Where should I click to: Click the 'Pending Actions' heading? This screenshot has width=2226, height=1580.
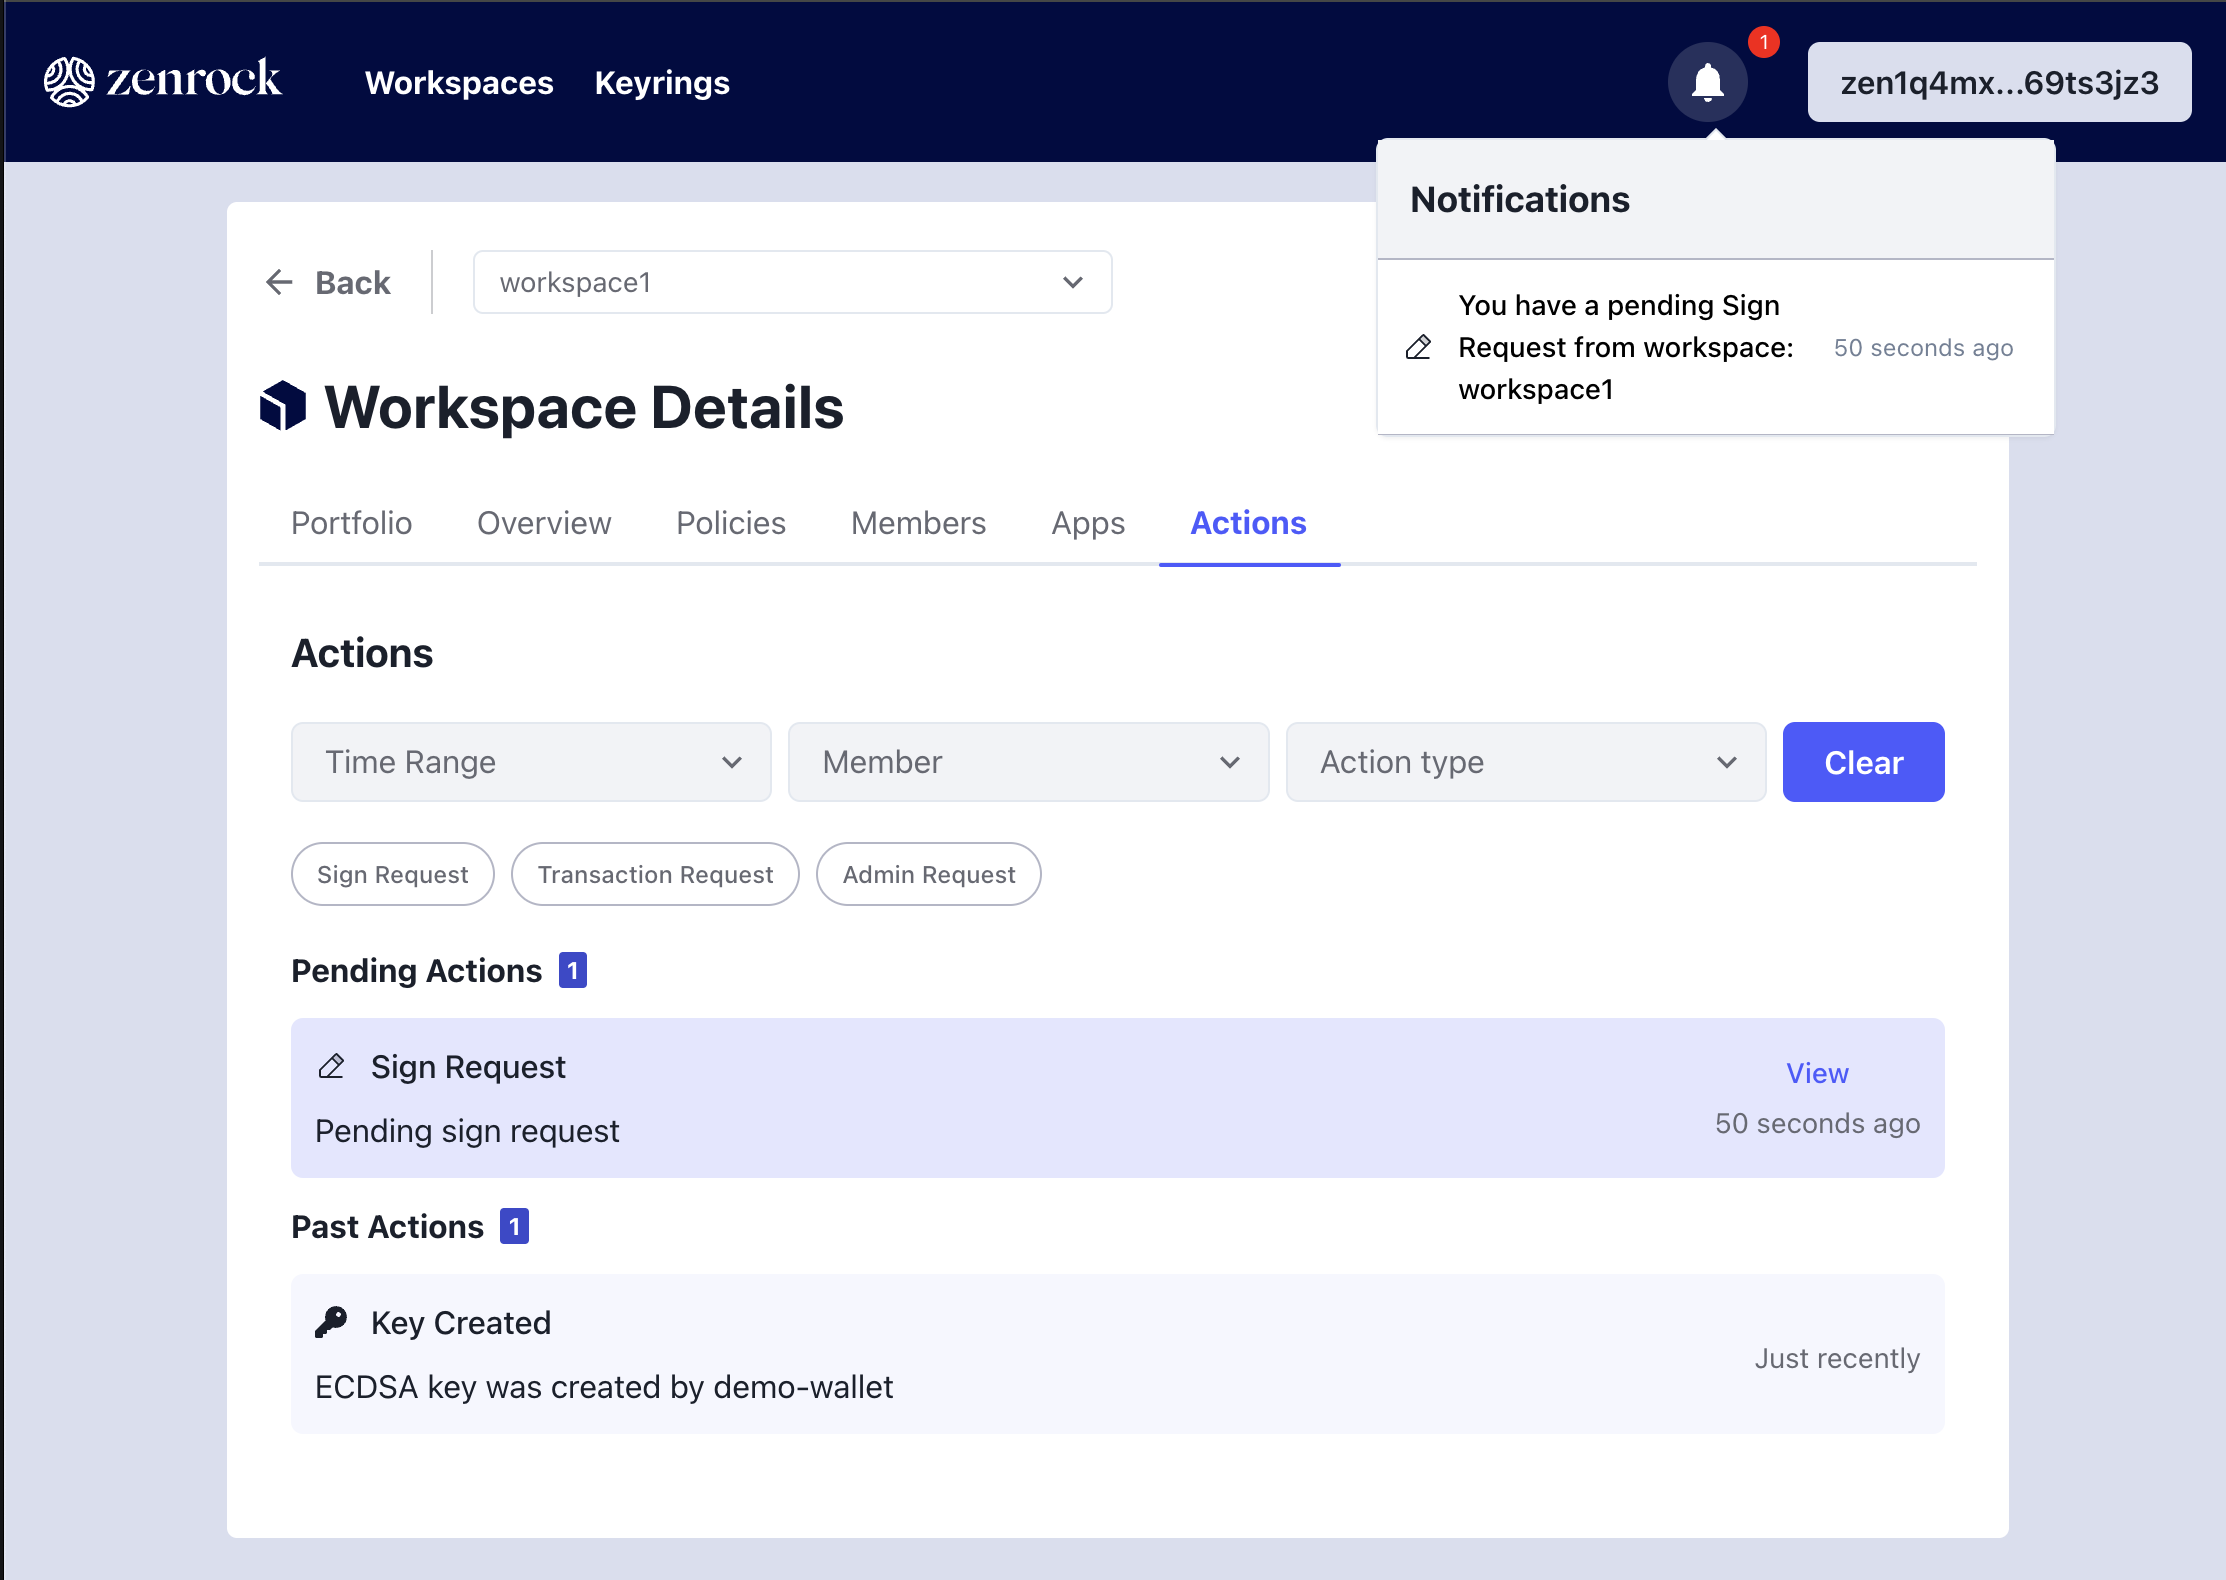pyautogui.click(x=416, y=970)
